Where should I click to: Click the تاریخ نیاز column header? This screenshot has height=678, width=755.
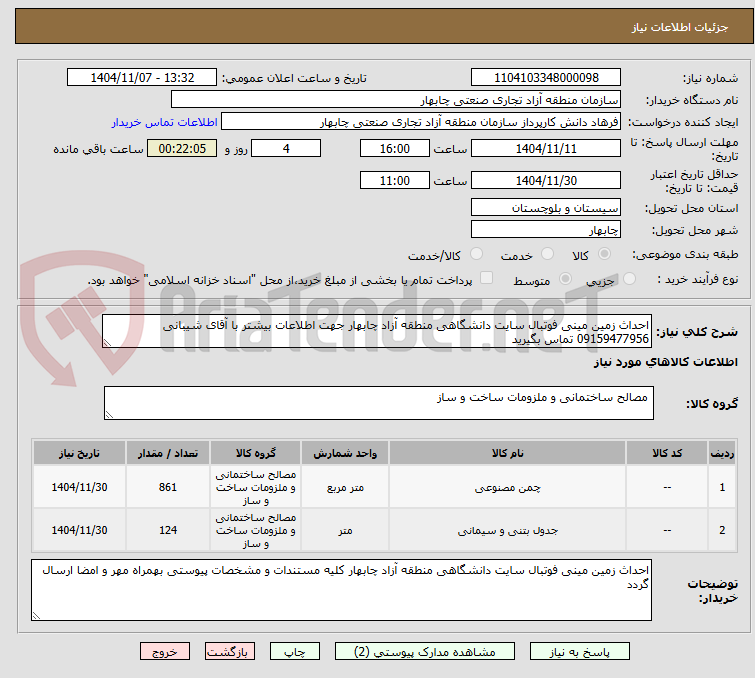pos(79,453)
